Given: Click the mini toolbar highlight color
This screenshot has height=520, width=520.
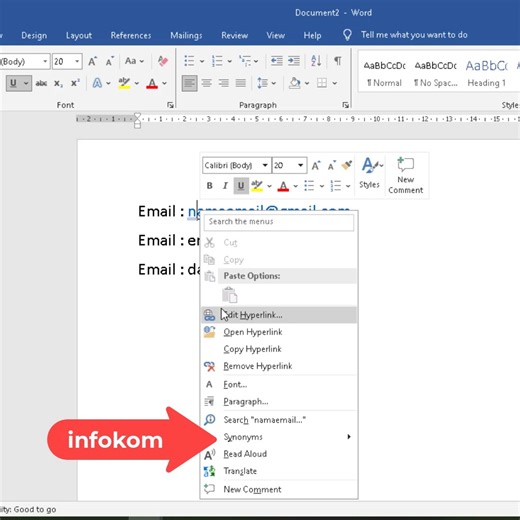Looking at the screenshot, I should click(257, 186).
